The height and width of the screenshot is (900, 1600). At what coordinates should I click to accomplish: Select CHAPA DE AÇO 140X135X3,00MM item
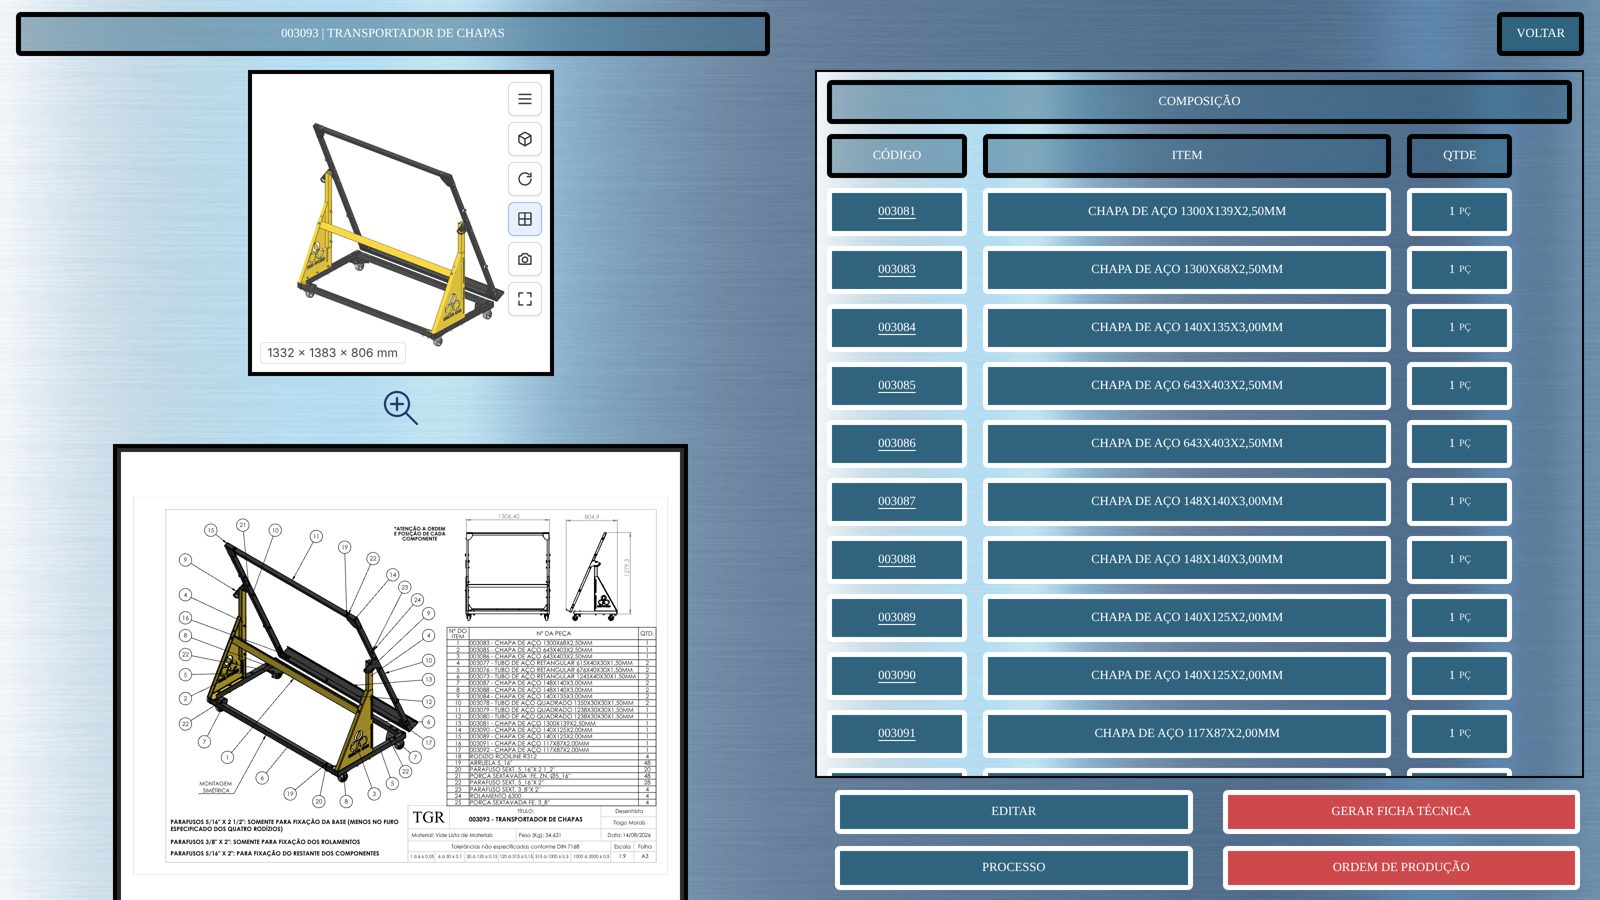[1187, 328]
